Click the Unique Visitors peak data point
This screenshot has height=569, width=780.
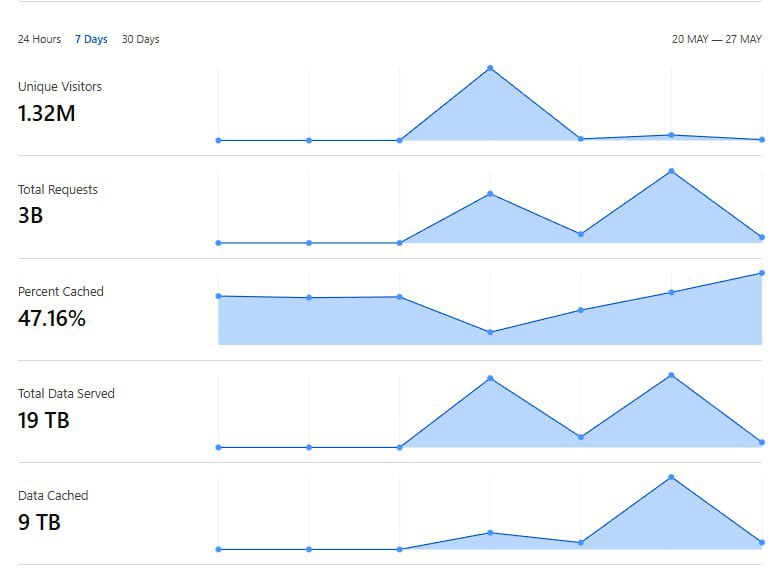click(490, 68)
